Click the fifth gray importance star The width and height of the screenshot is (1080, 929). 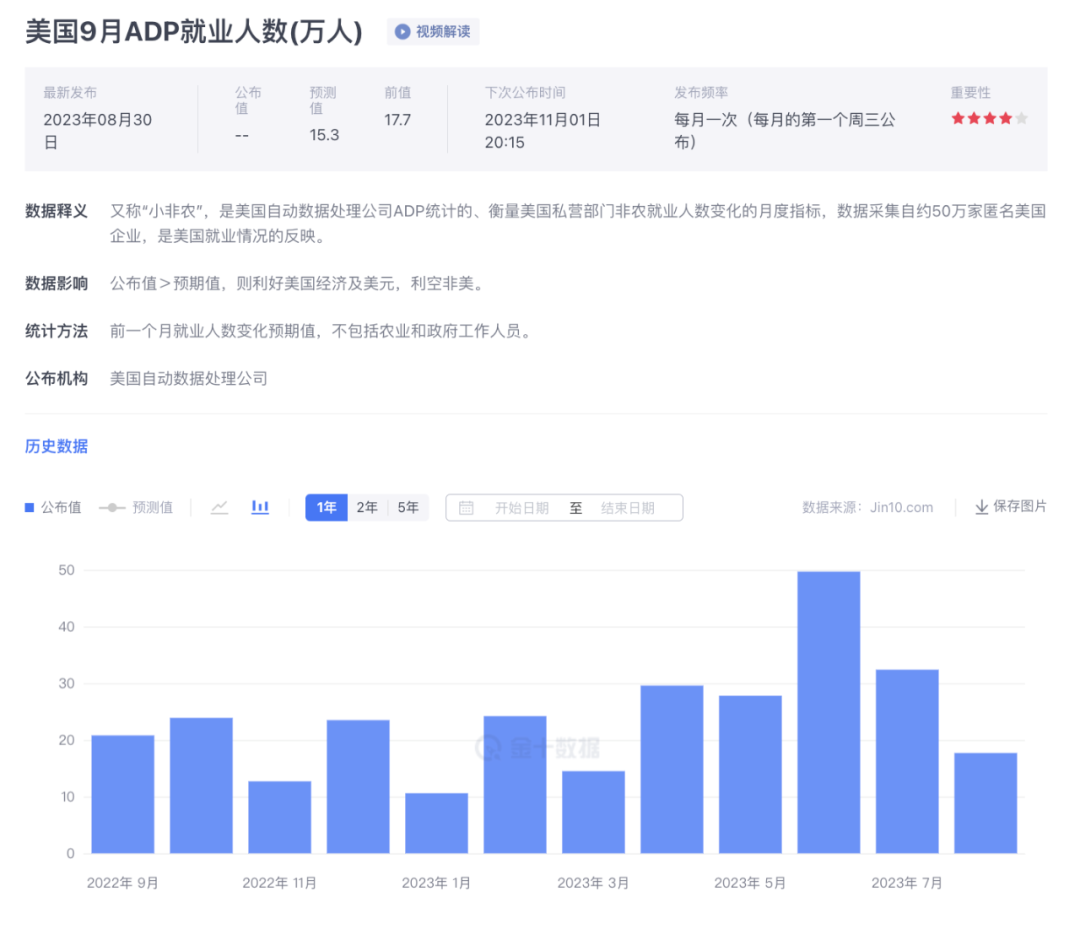(x=1021, y=118)
